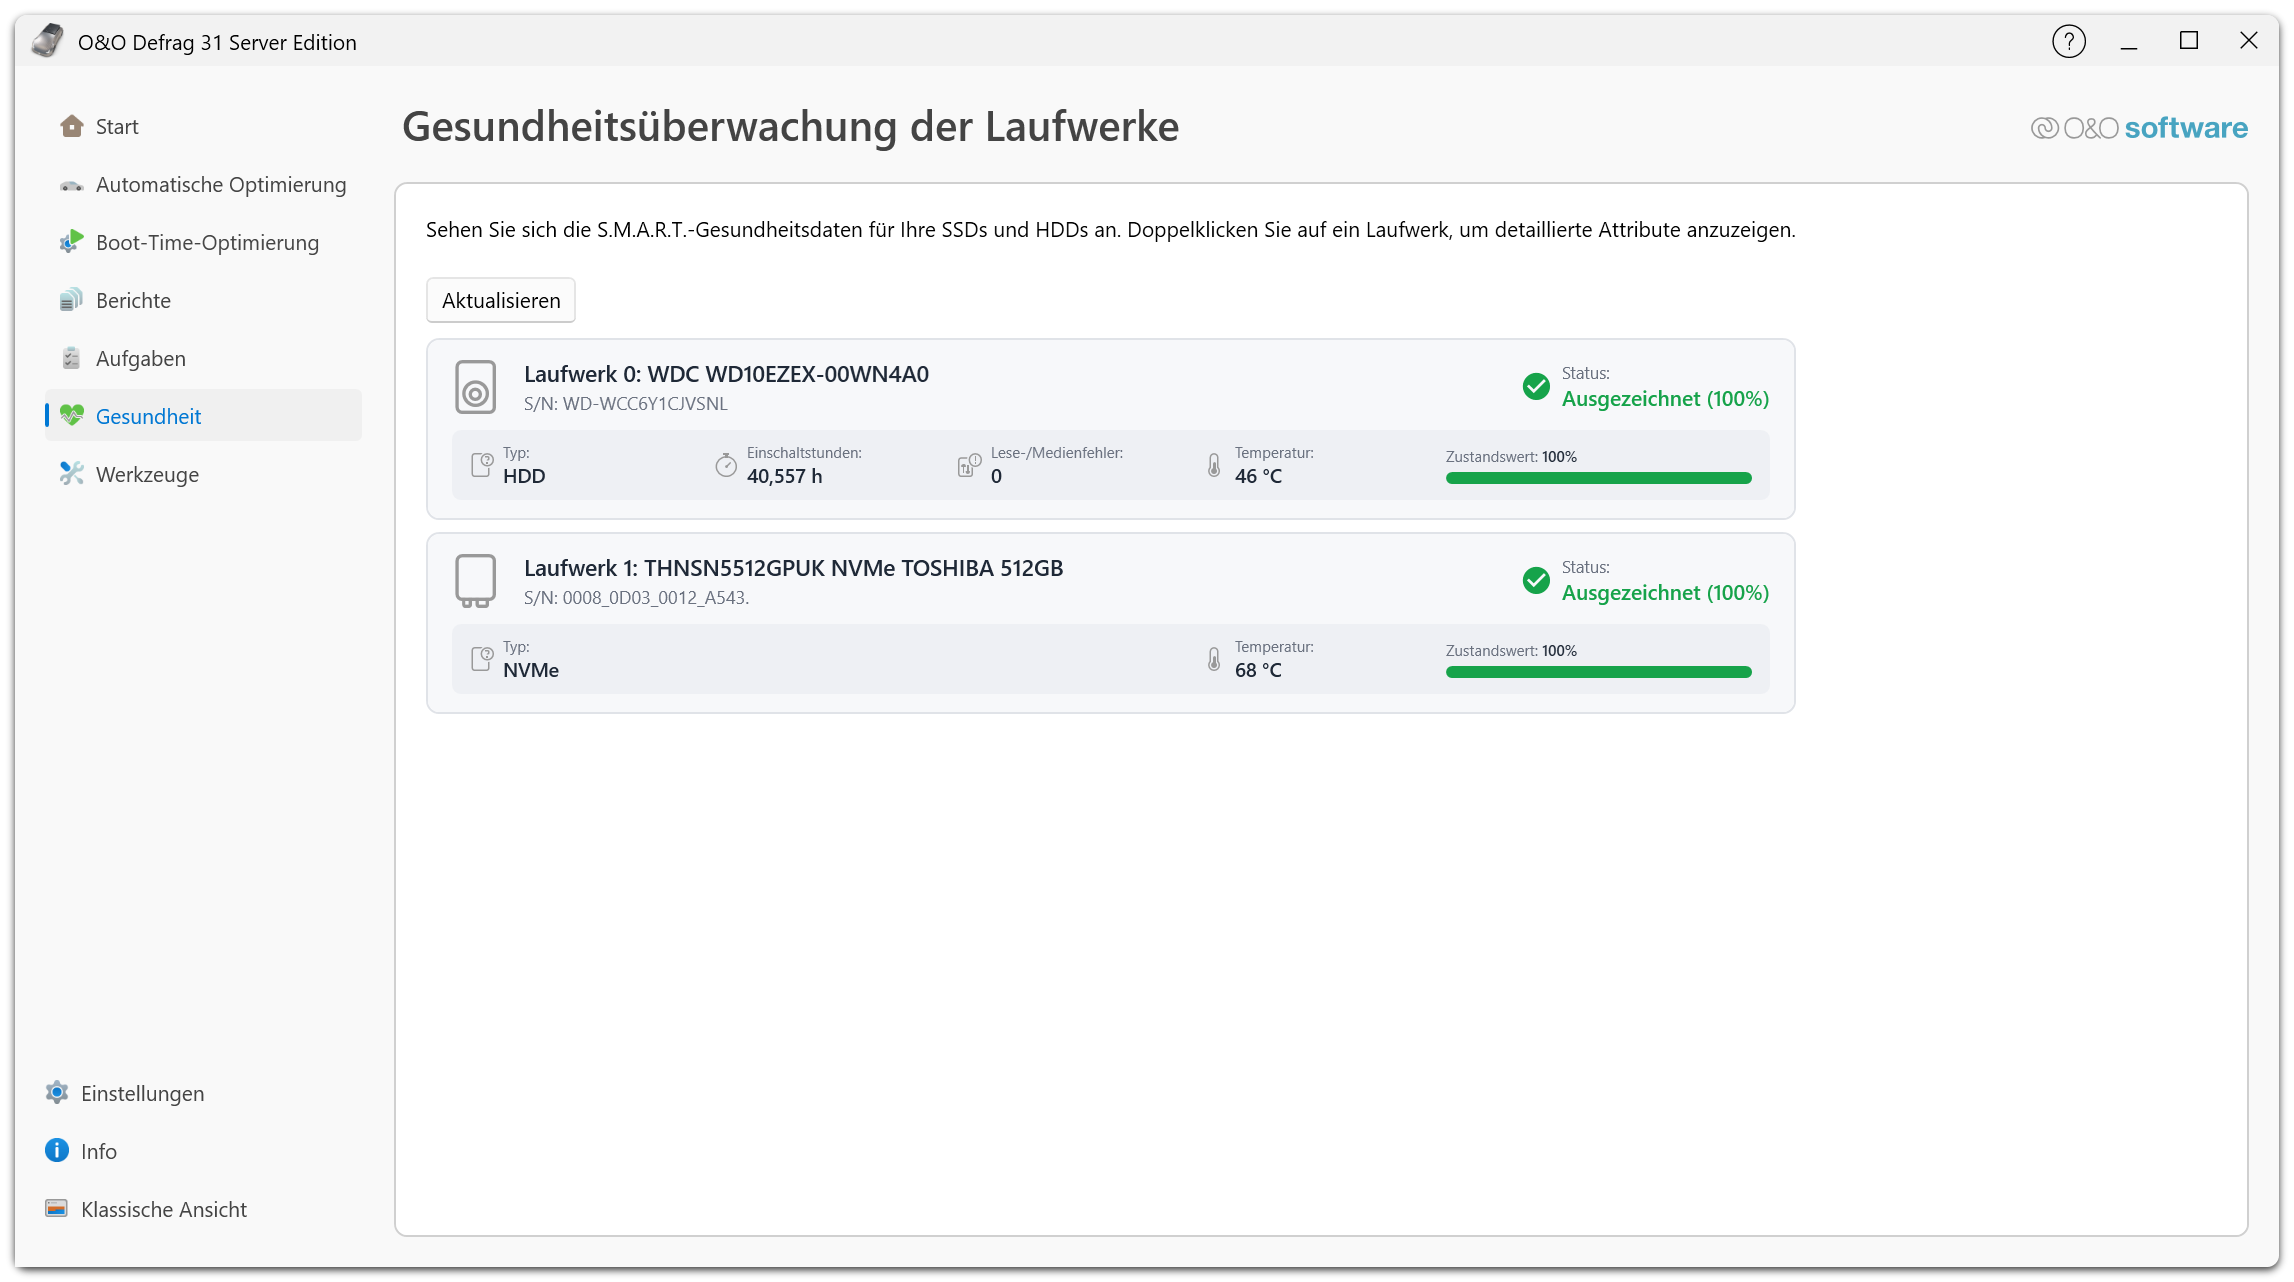Screen dimensions: 2294x1282
Task: Click the HDD type value
Action: [524, 476]
